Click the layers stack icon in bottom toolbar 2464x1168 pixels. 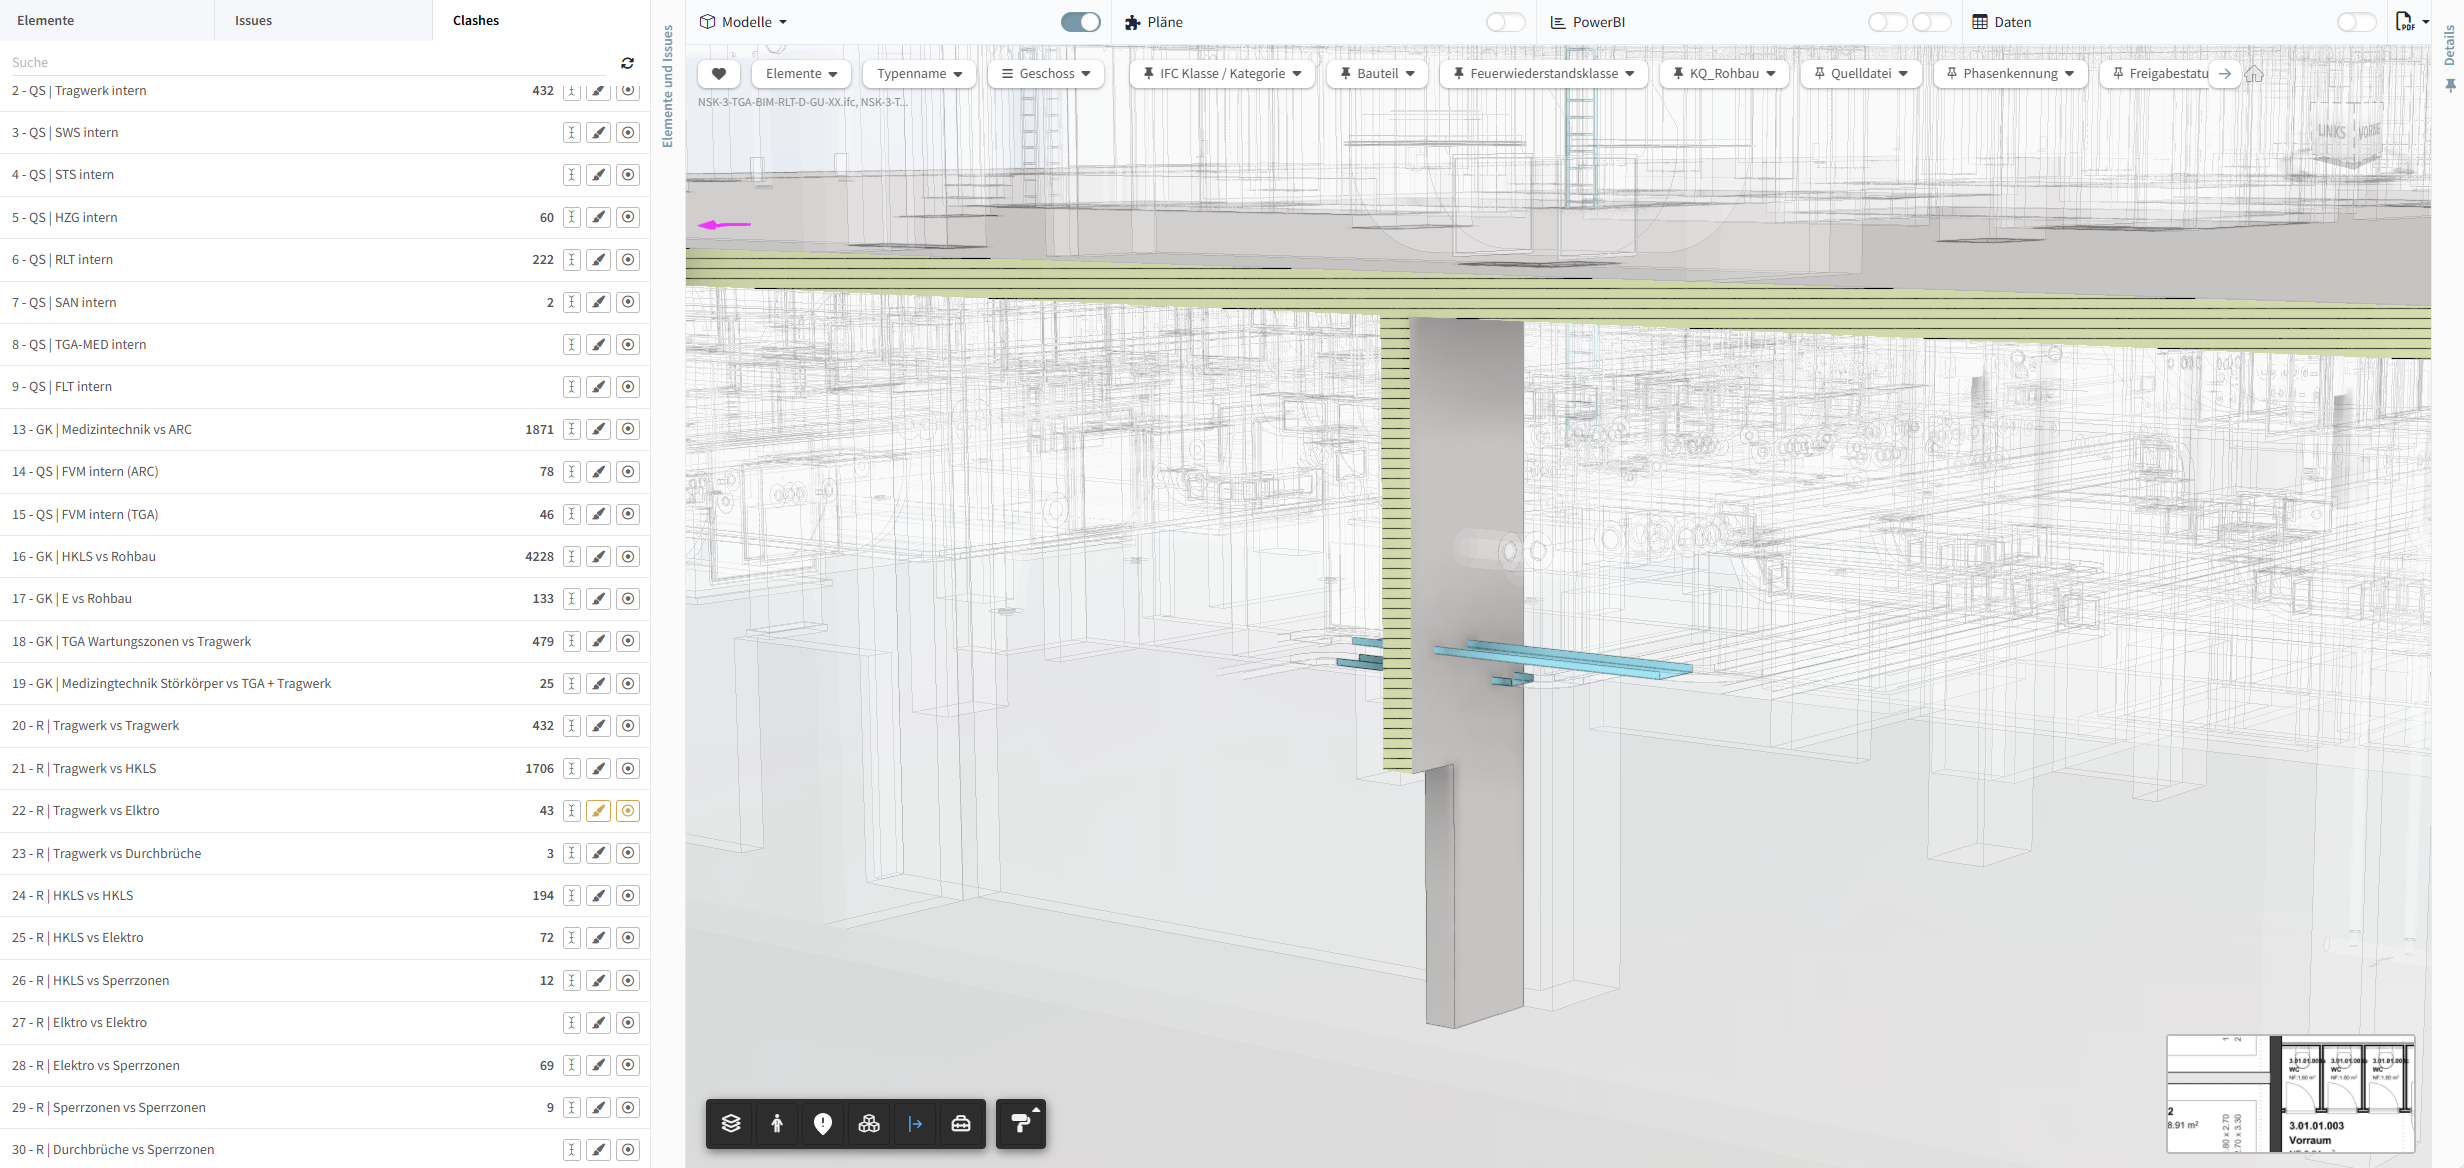[731, 1123]
